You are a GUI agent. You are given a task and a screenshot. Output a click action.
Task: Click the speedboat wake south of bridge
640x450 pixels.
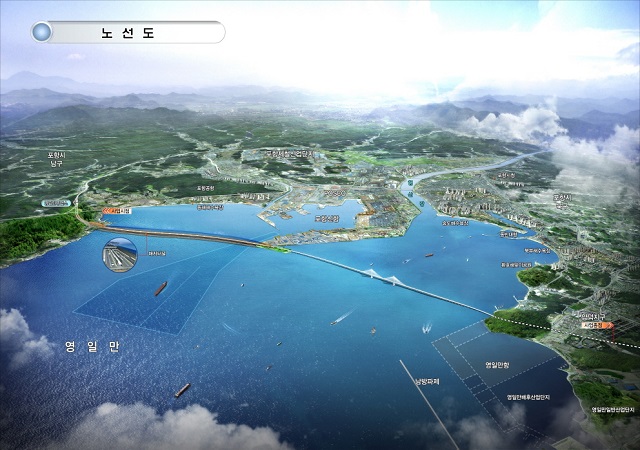tap(340, 318)
